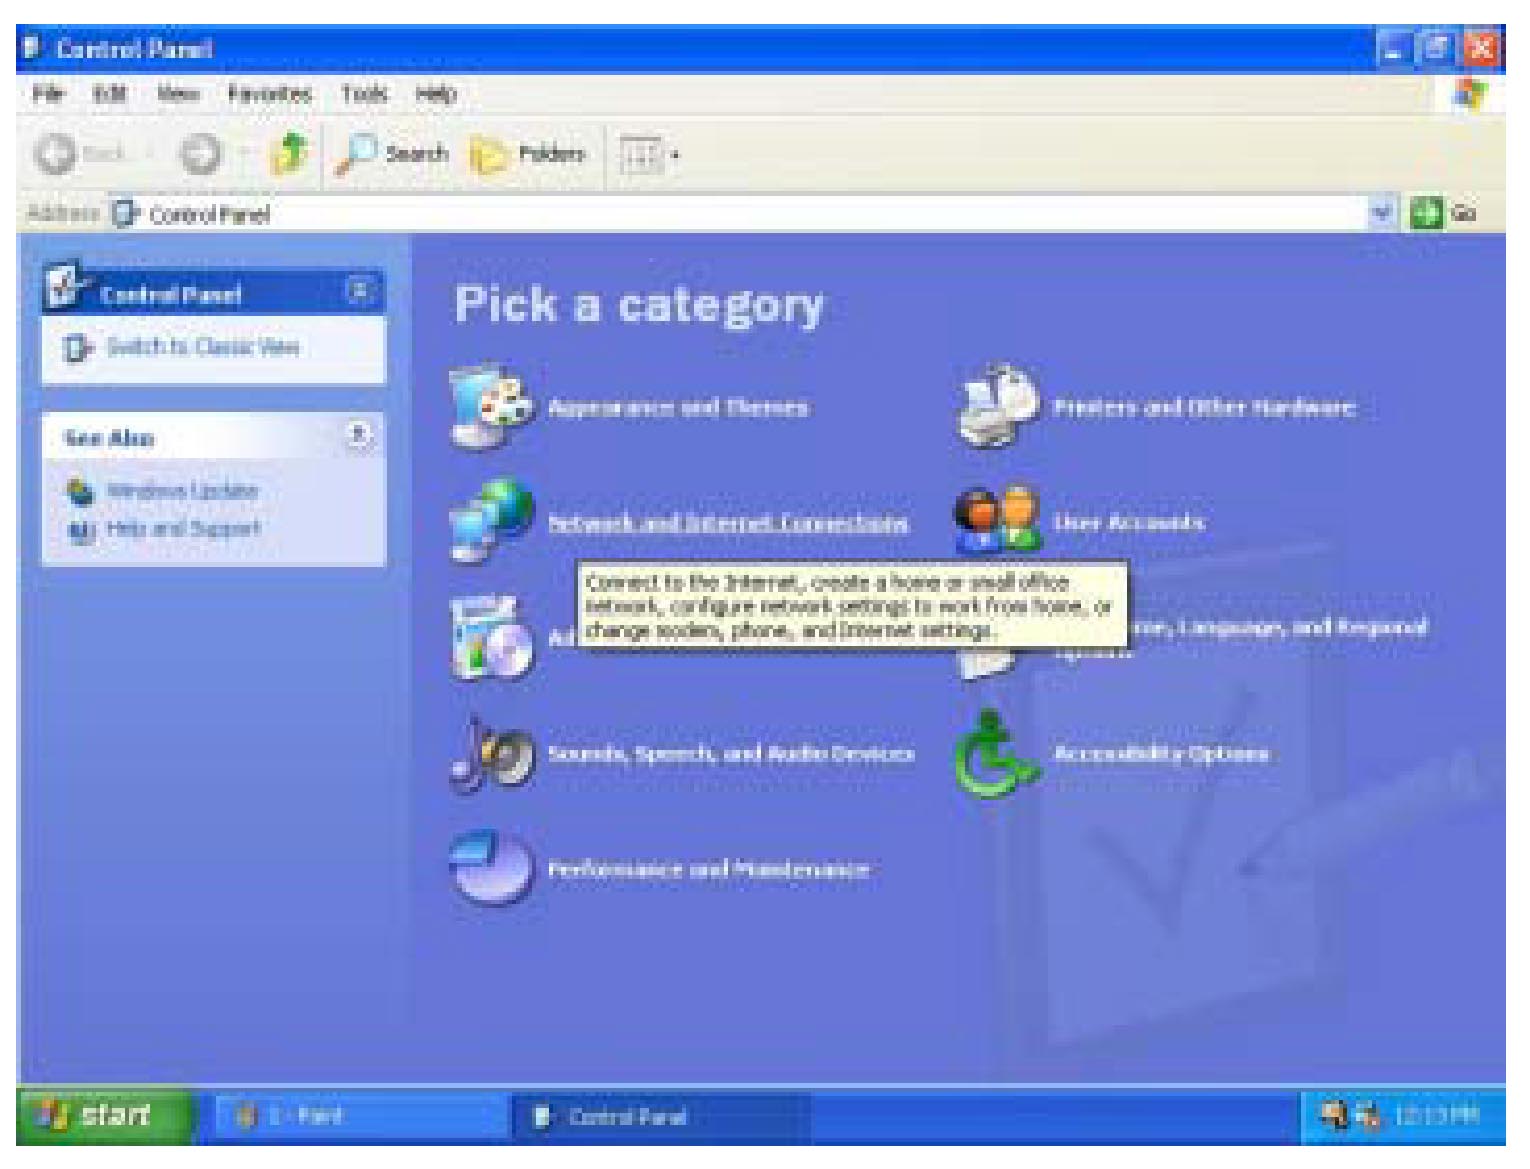Expand the Address bar dropdown arrow
The width and height of the screenshot is (1530, 1169).
(x=1384, y=213)
